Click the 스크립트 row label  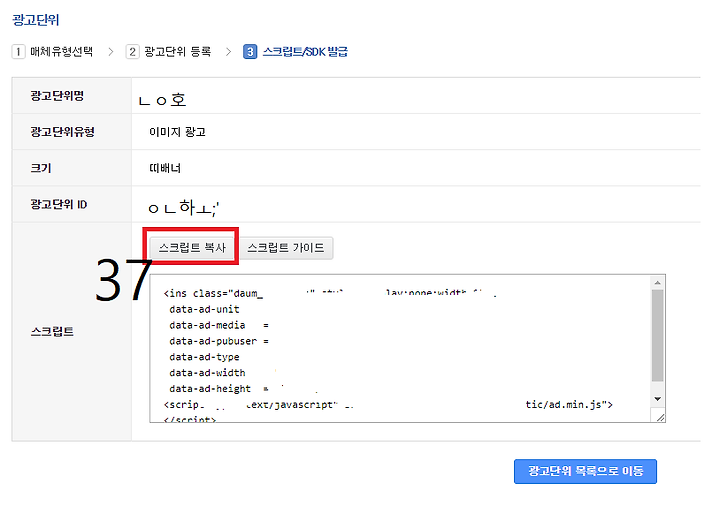coord(52,332)
